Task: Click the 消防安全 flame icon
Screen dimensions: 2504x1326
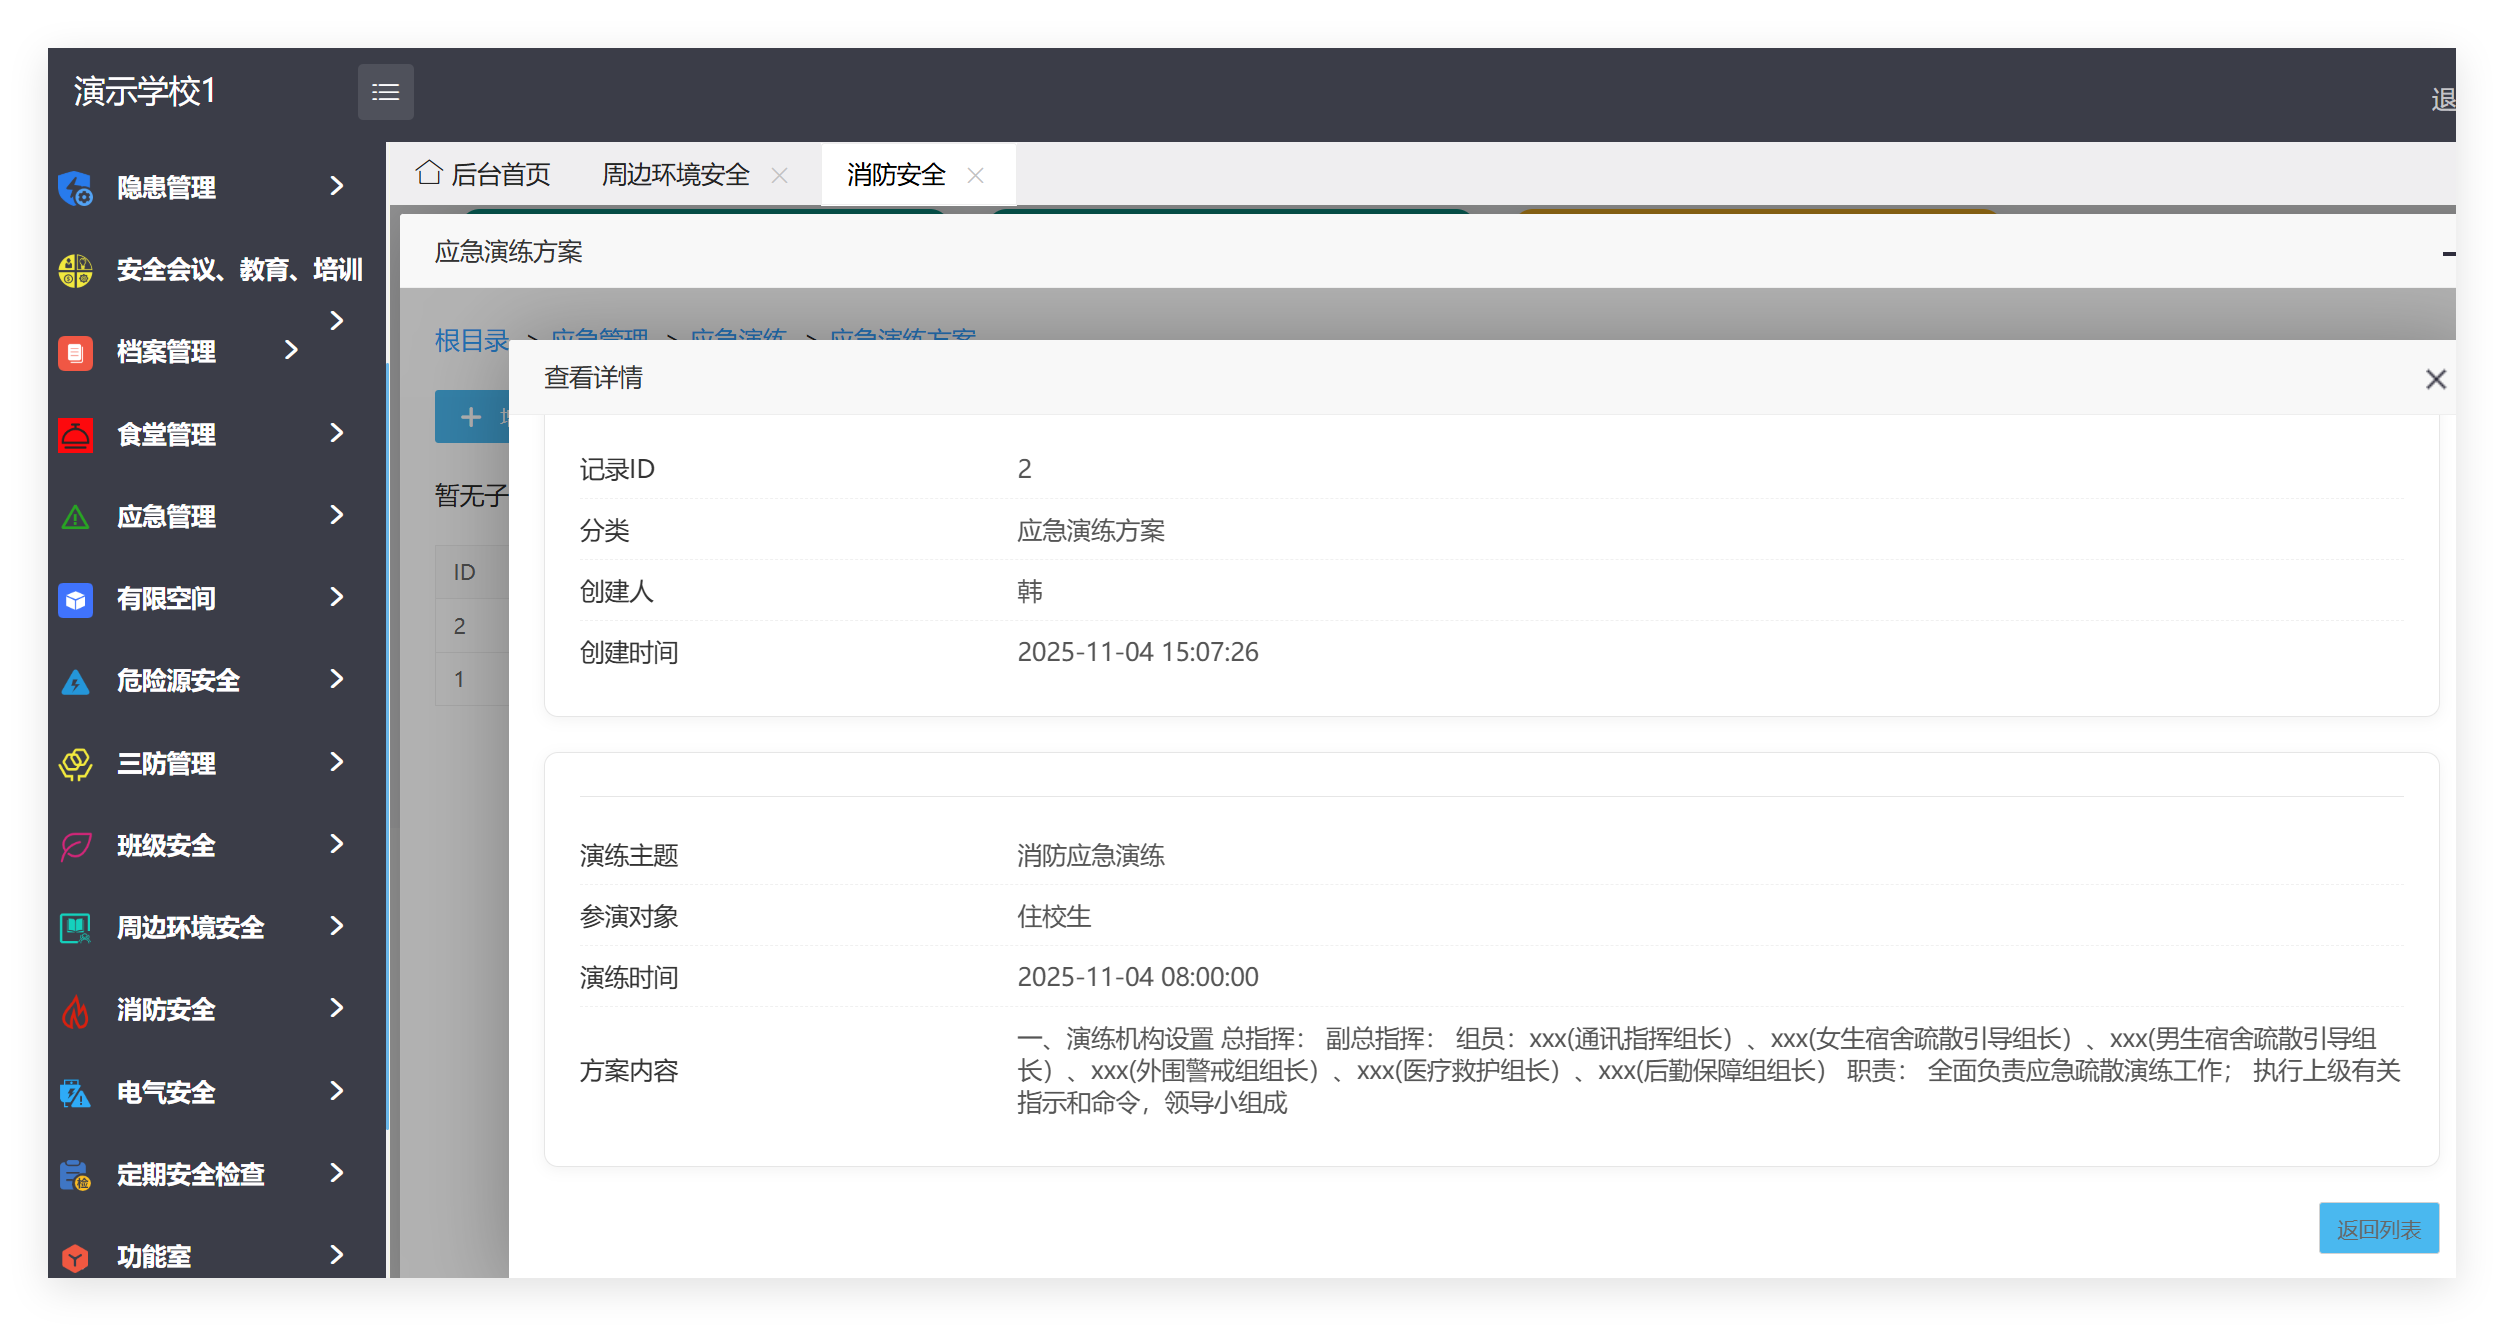Action: point(75,1010)
